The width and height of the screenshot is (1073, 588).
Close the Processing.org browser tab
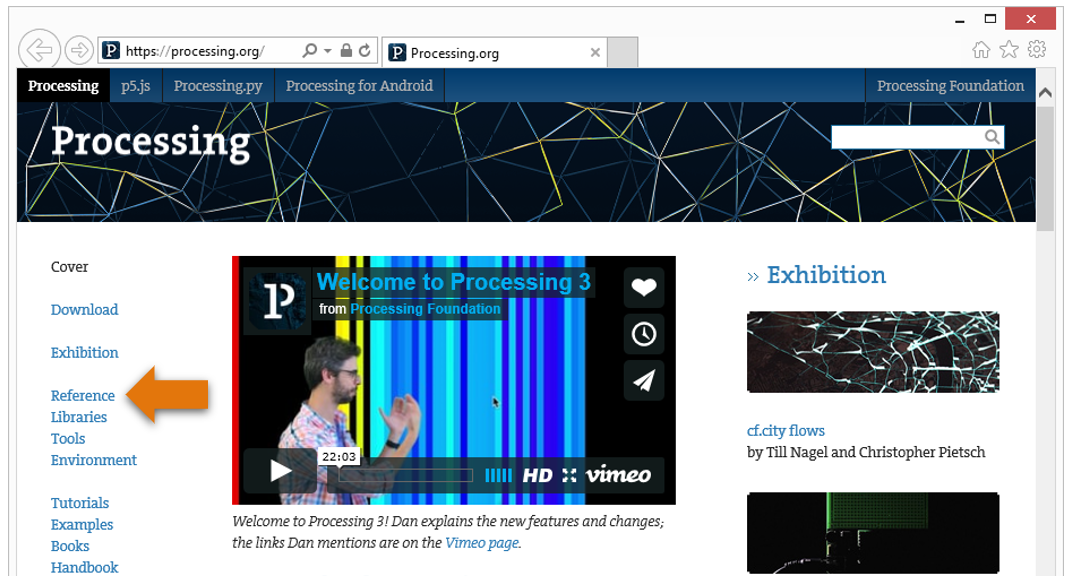pyautogui.click(x=595, y=52)
